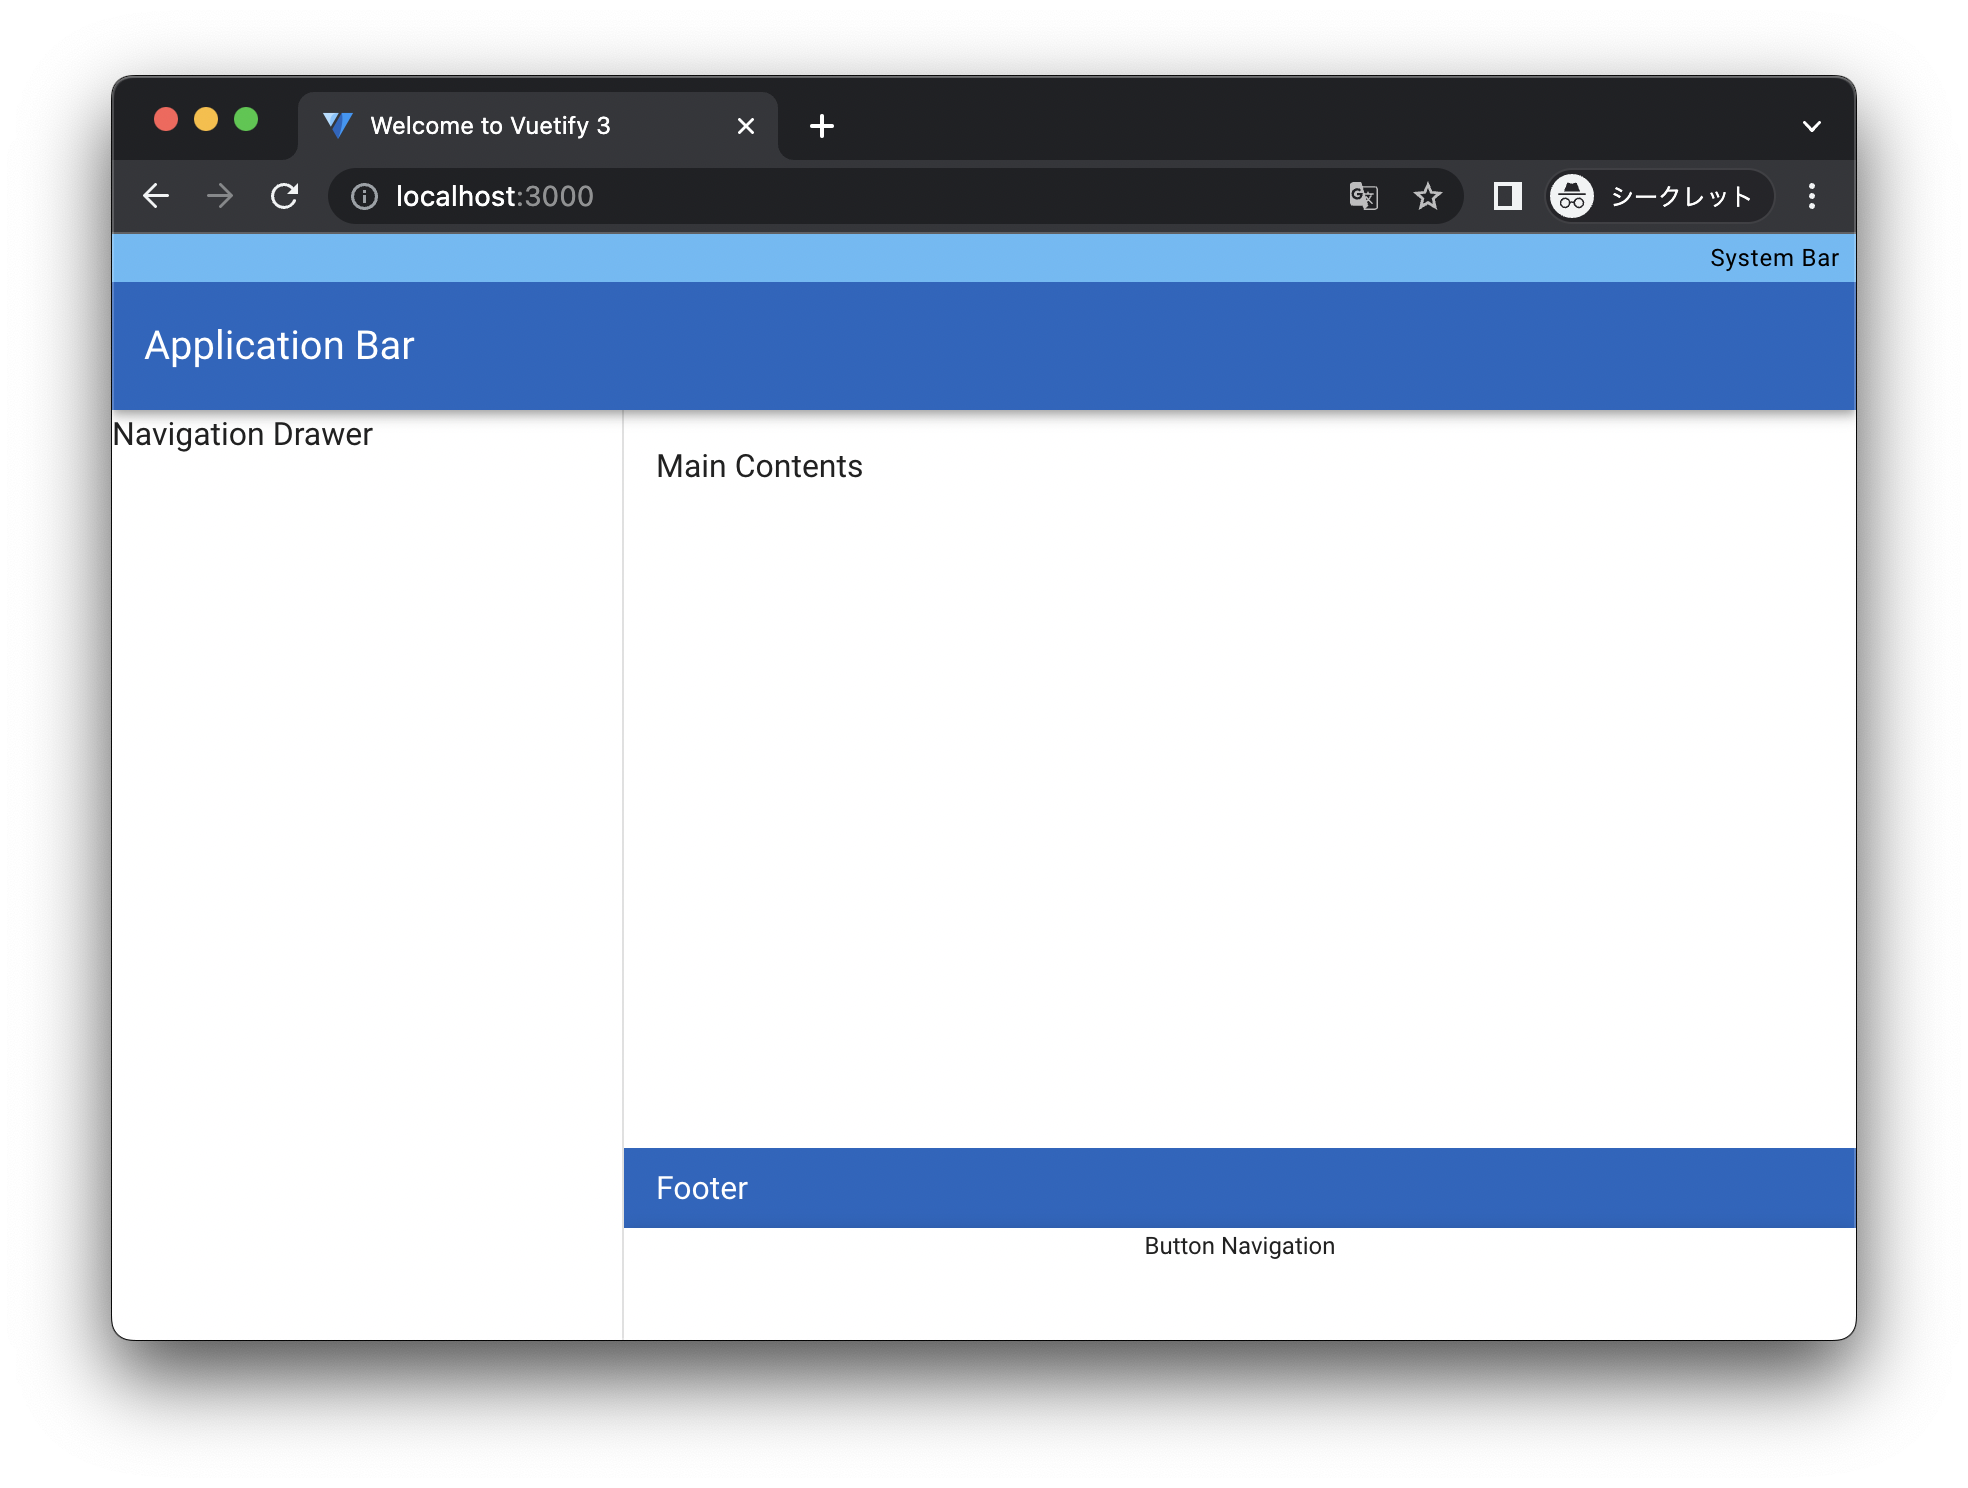The height and width of the screenshot is (1488, 1968).
Task: Click the Google Translate icon in address bar
Action: click(1362, 196)
